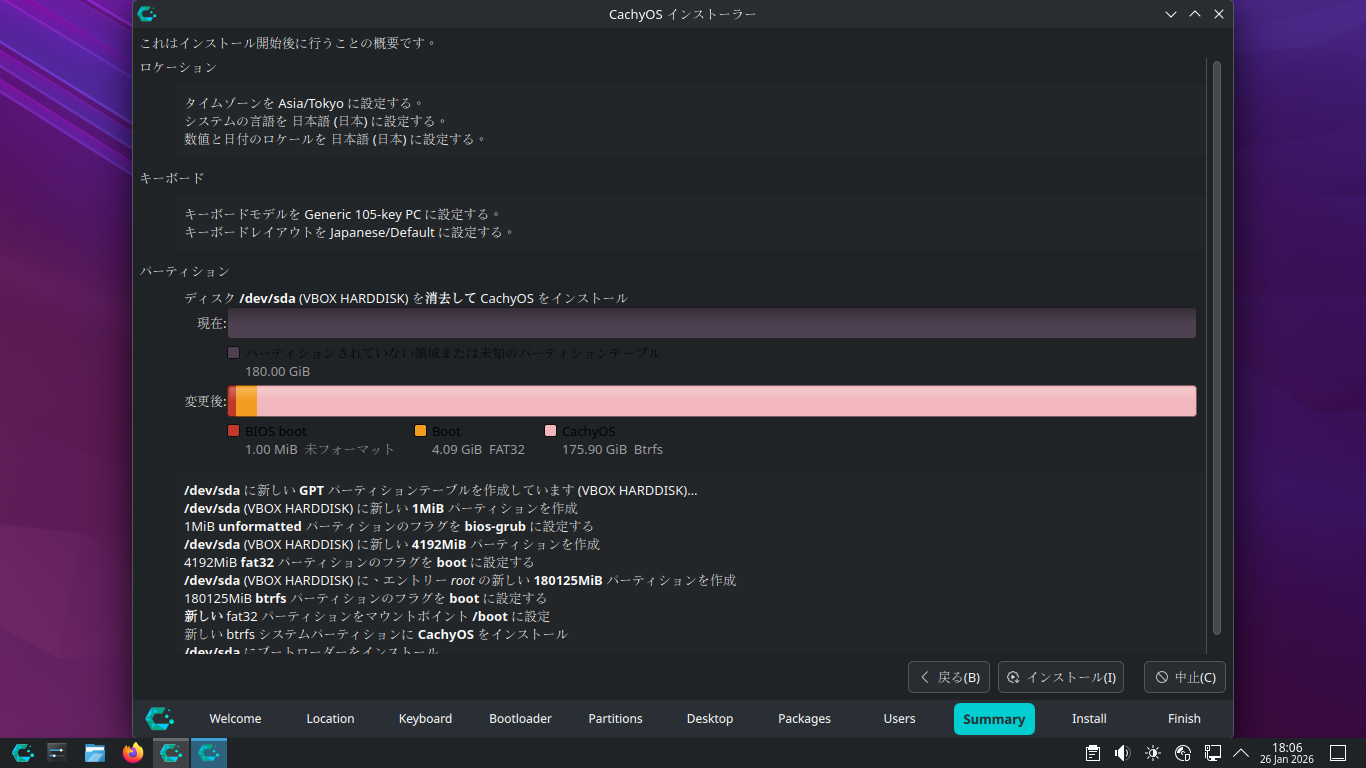Click the パーティション section heading

pyautogui.click(x=185, y=271)
